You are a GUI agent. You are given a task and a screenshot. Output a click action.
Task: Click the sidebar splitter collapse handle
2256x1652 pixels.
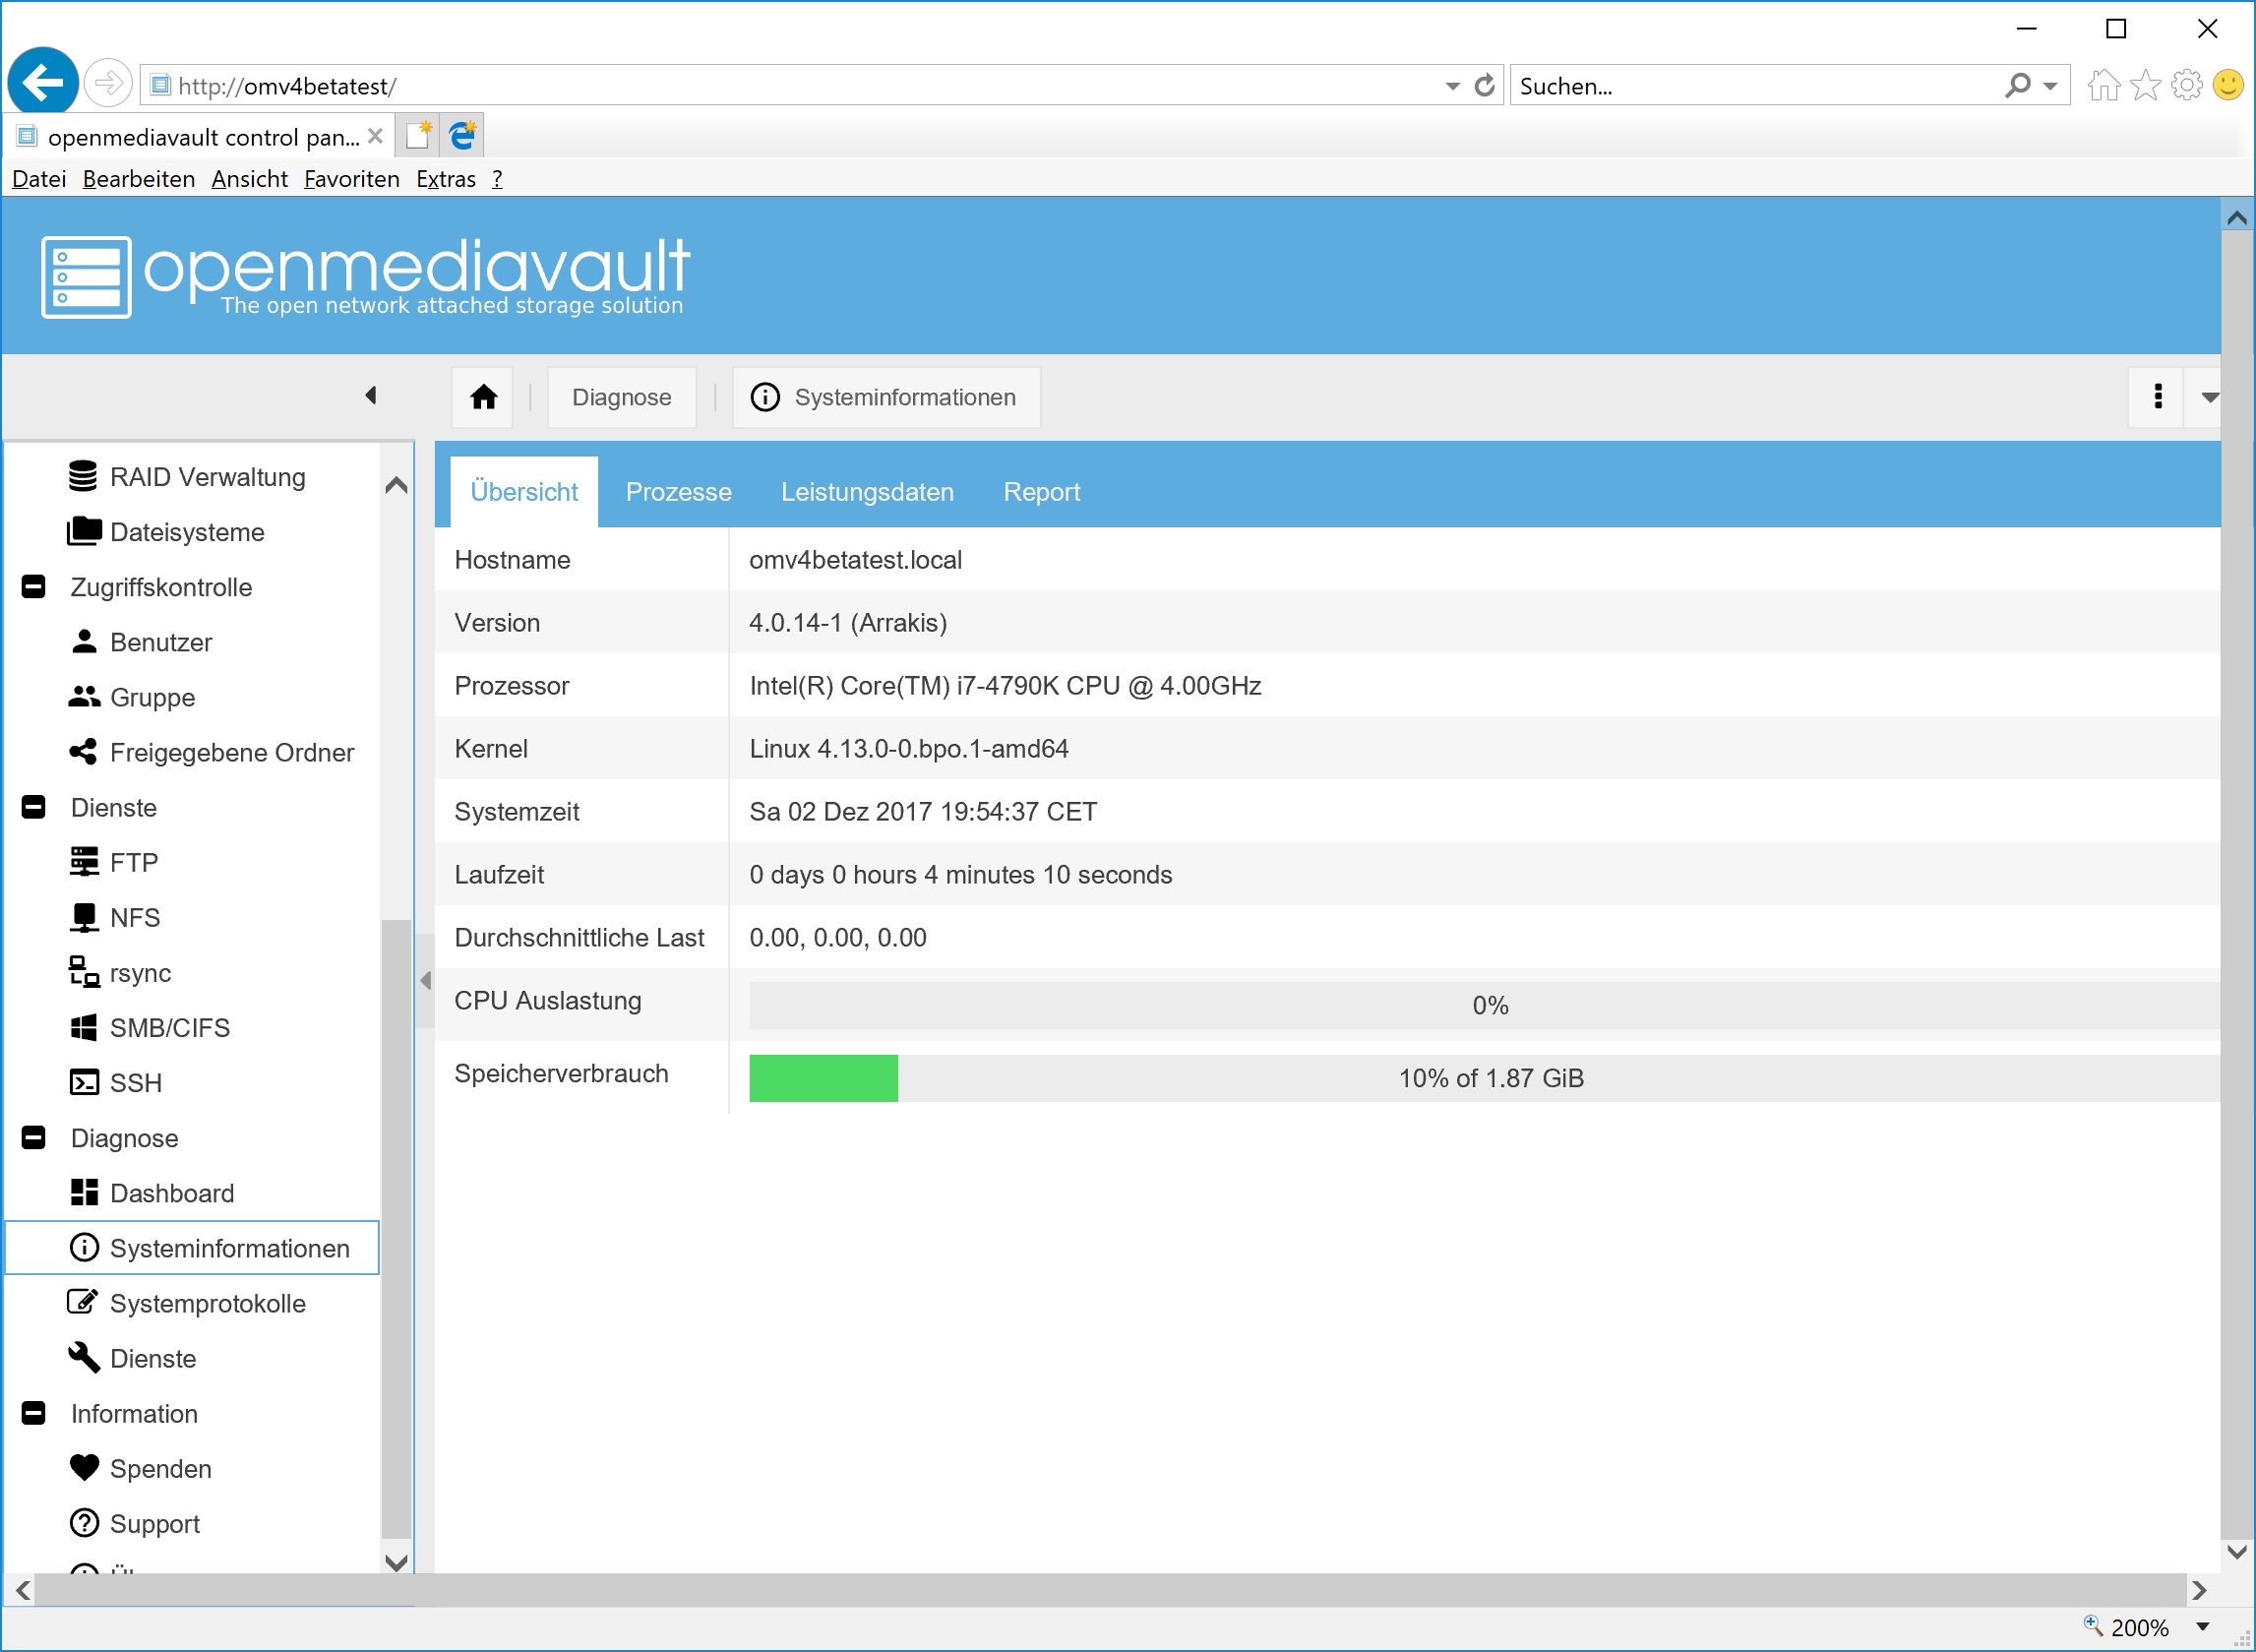coord(425,980)
